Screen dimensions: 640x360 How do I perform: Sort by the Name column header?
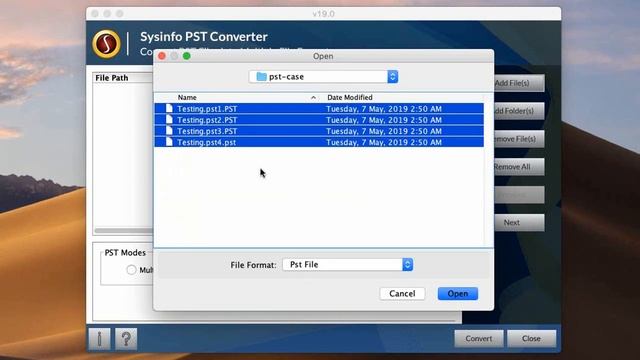click(187, 98)
